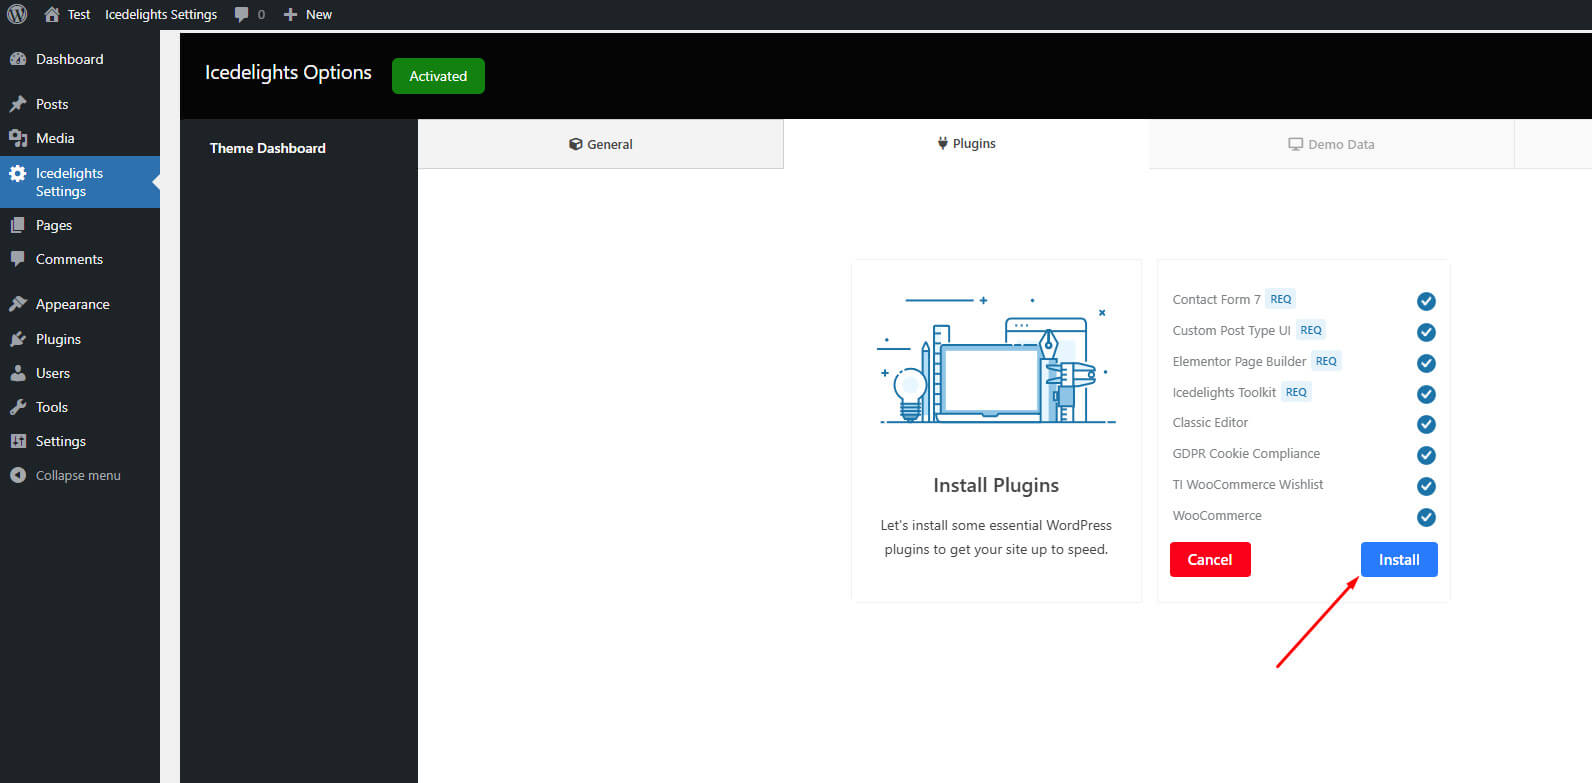Click the Pages icon in sidebar
The image size is (1592, 783).
tap(18, 225)
